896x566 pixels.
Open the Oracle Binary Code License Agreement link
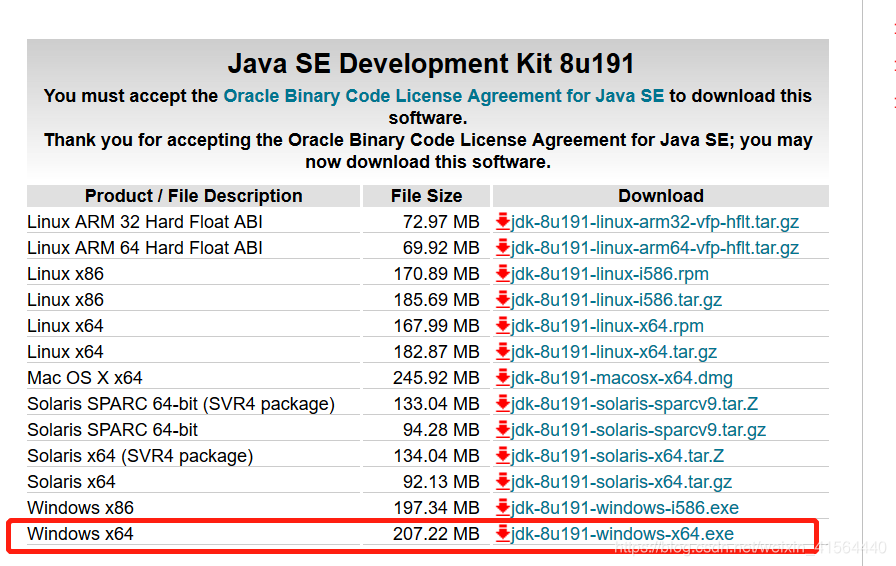(x=443, y=95)
